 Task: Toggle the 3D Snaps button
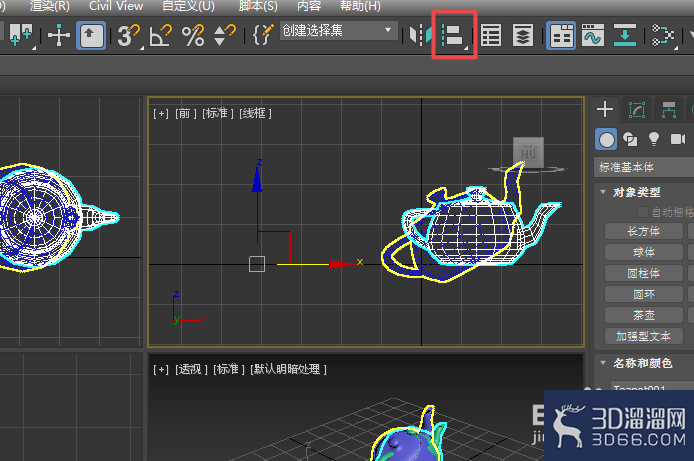click(129, 35)
